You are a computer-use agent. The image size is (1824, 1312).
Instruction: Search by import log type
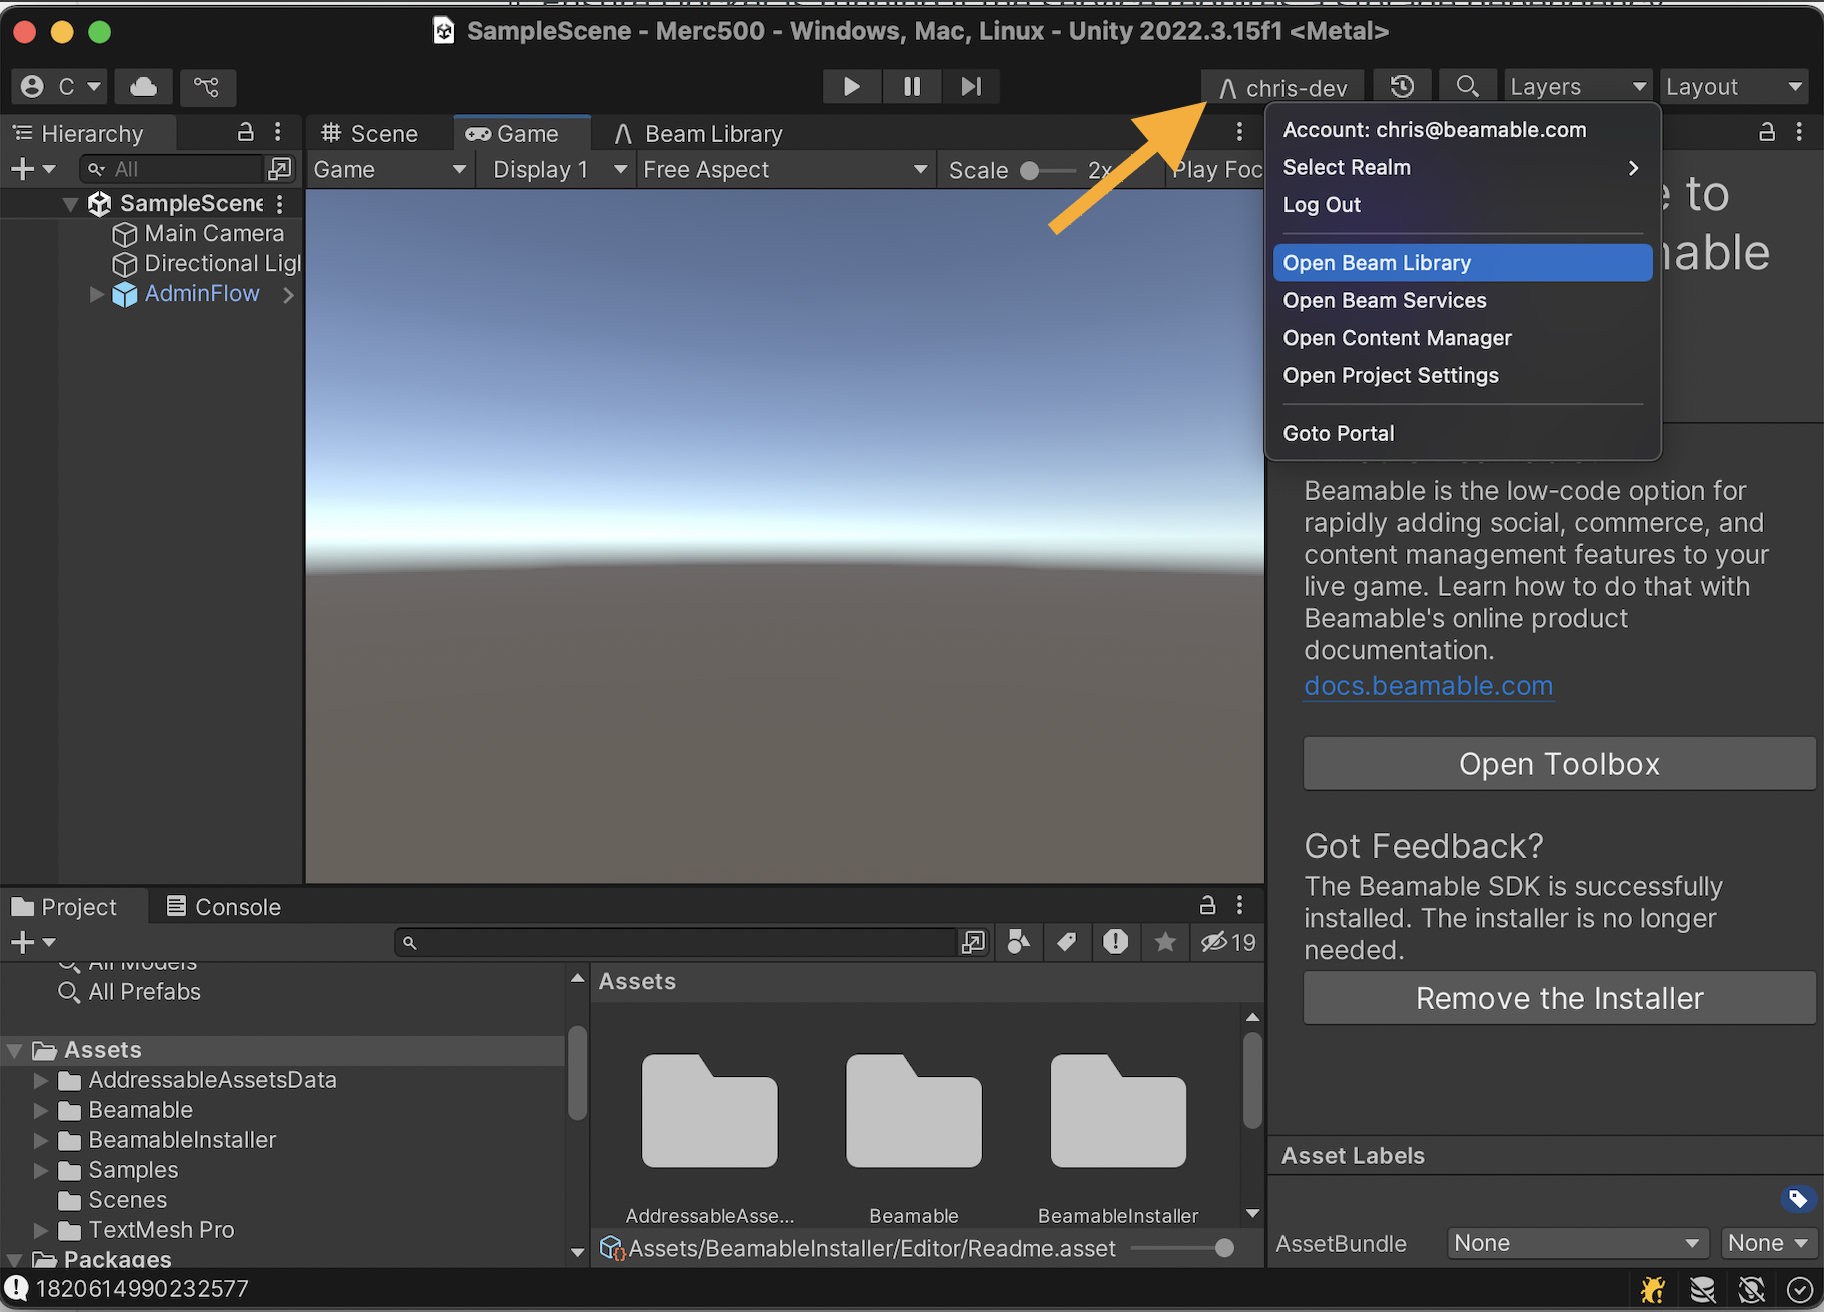pos(1116,942)
